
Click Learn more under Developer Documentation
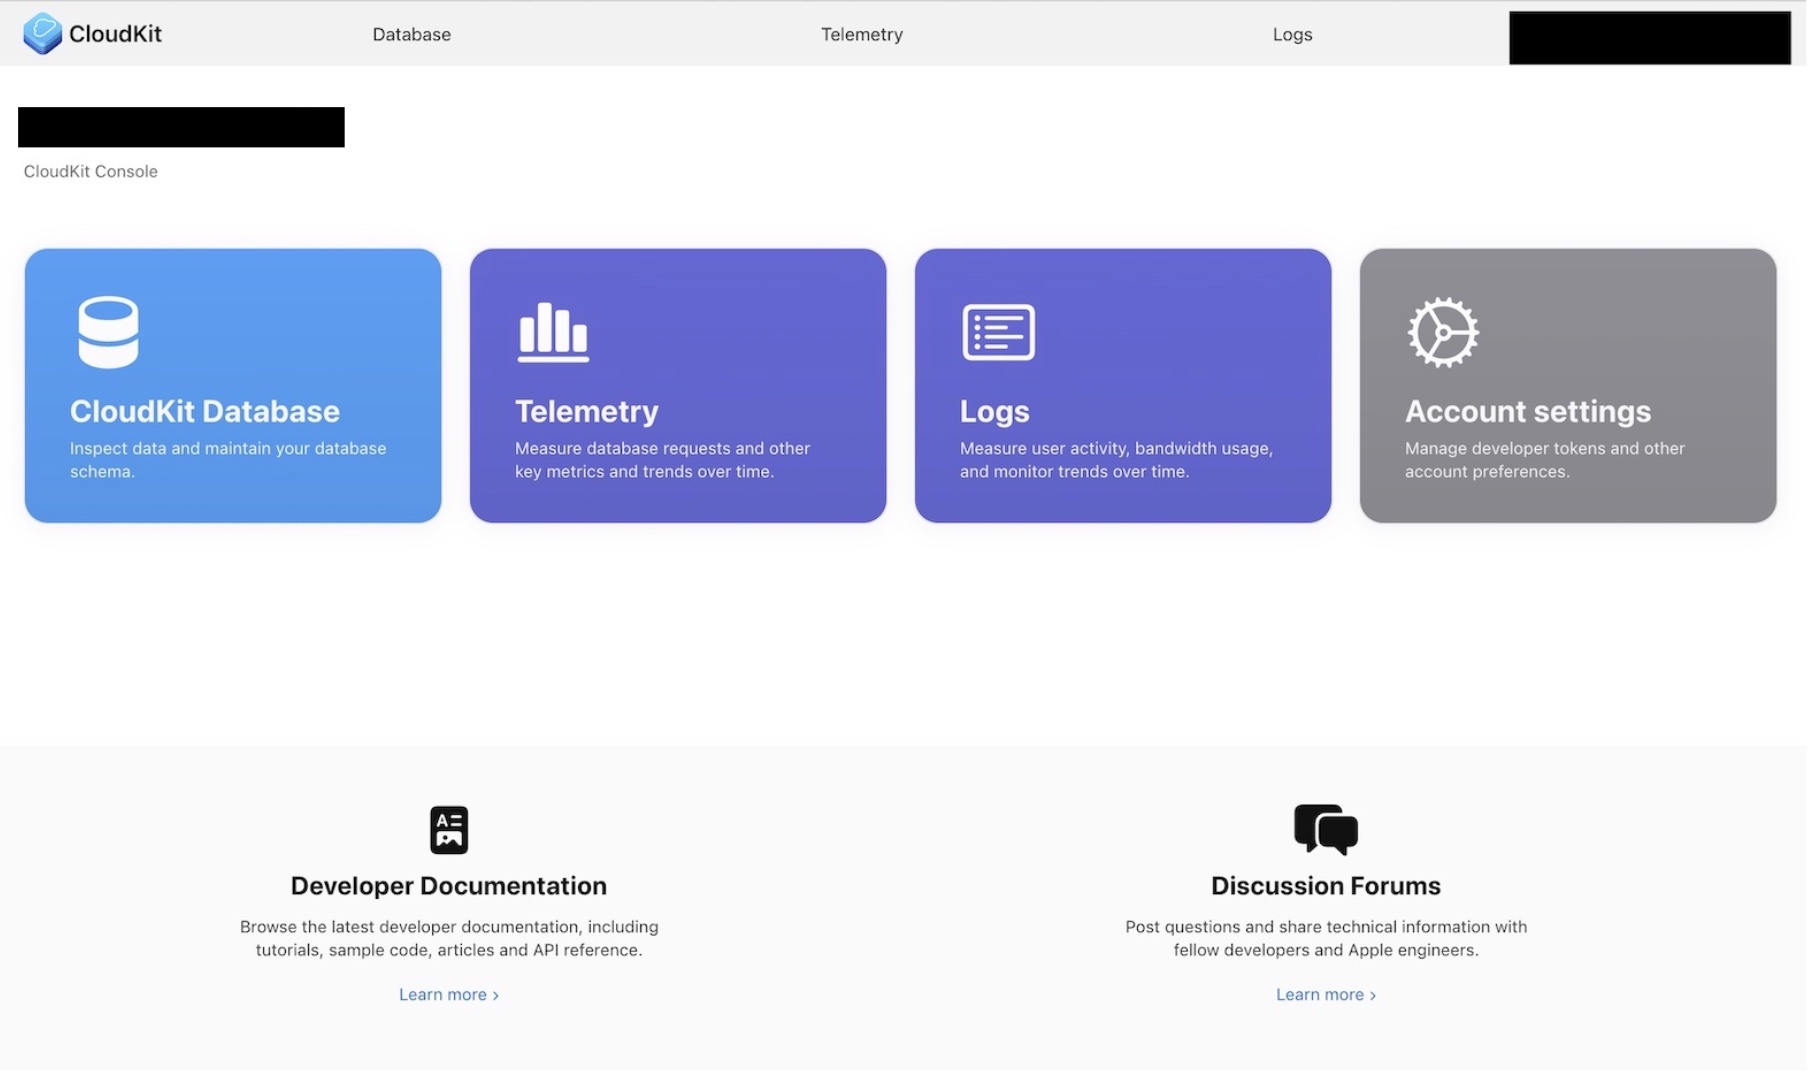tap(449, 995)
